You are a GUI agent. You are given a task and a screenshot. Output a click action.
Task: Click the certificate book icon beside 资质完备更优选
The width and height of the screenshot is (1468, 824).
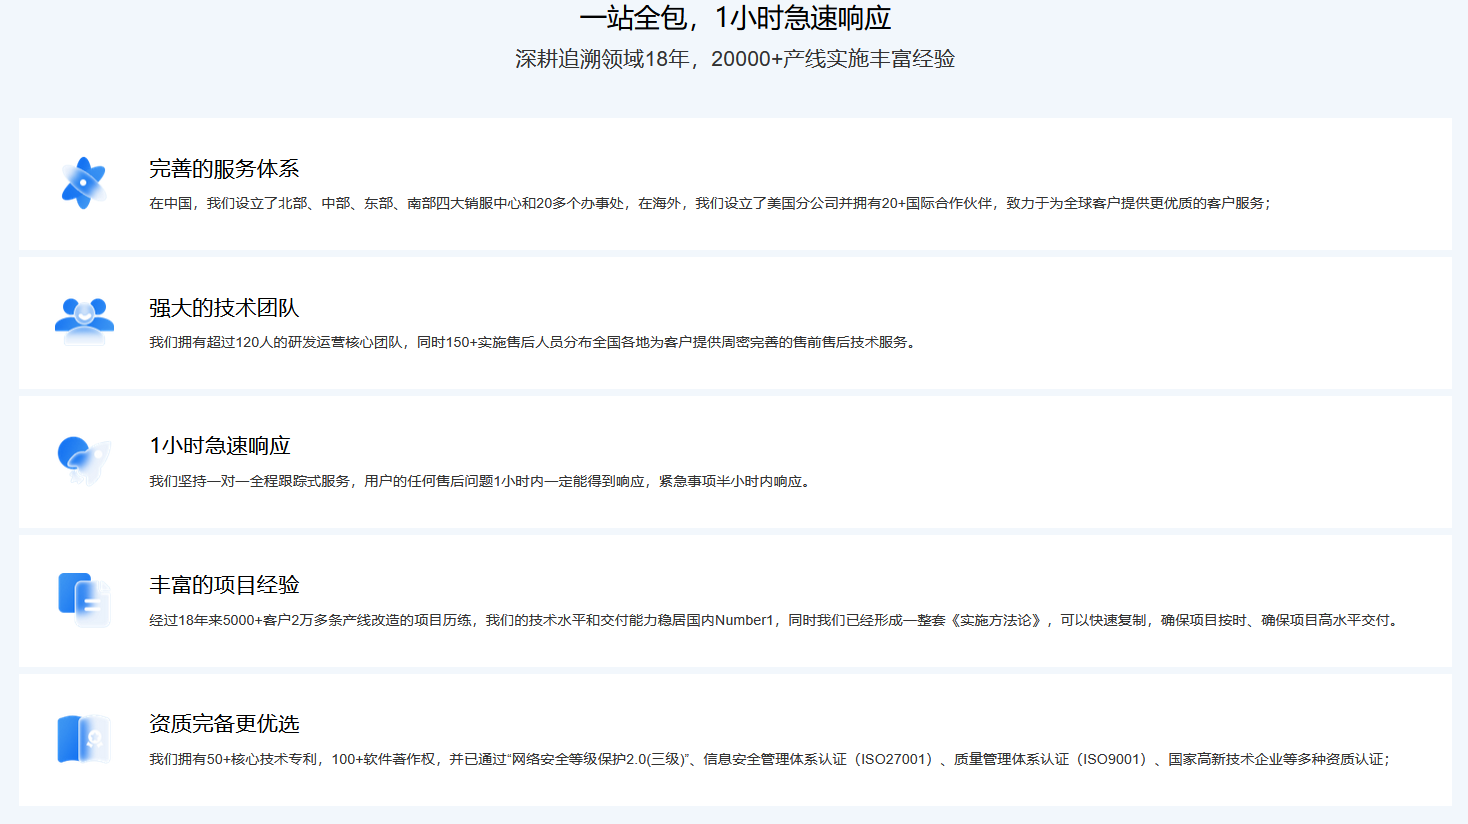(84, 739)
